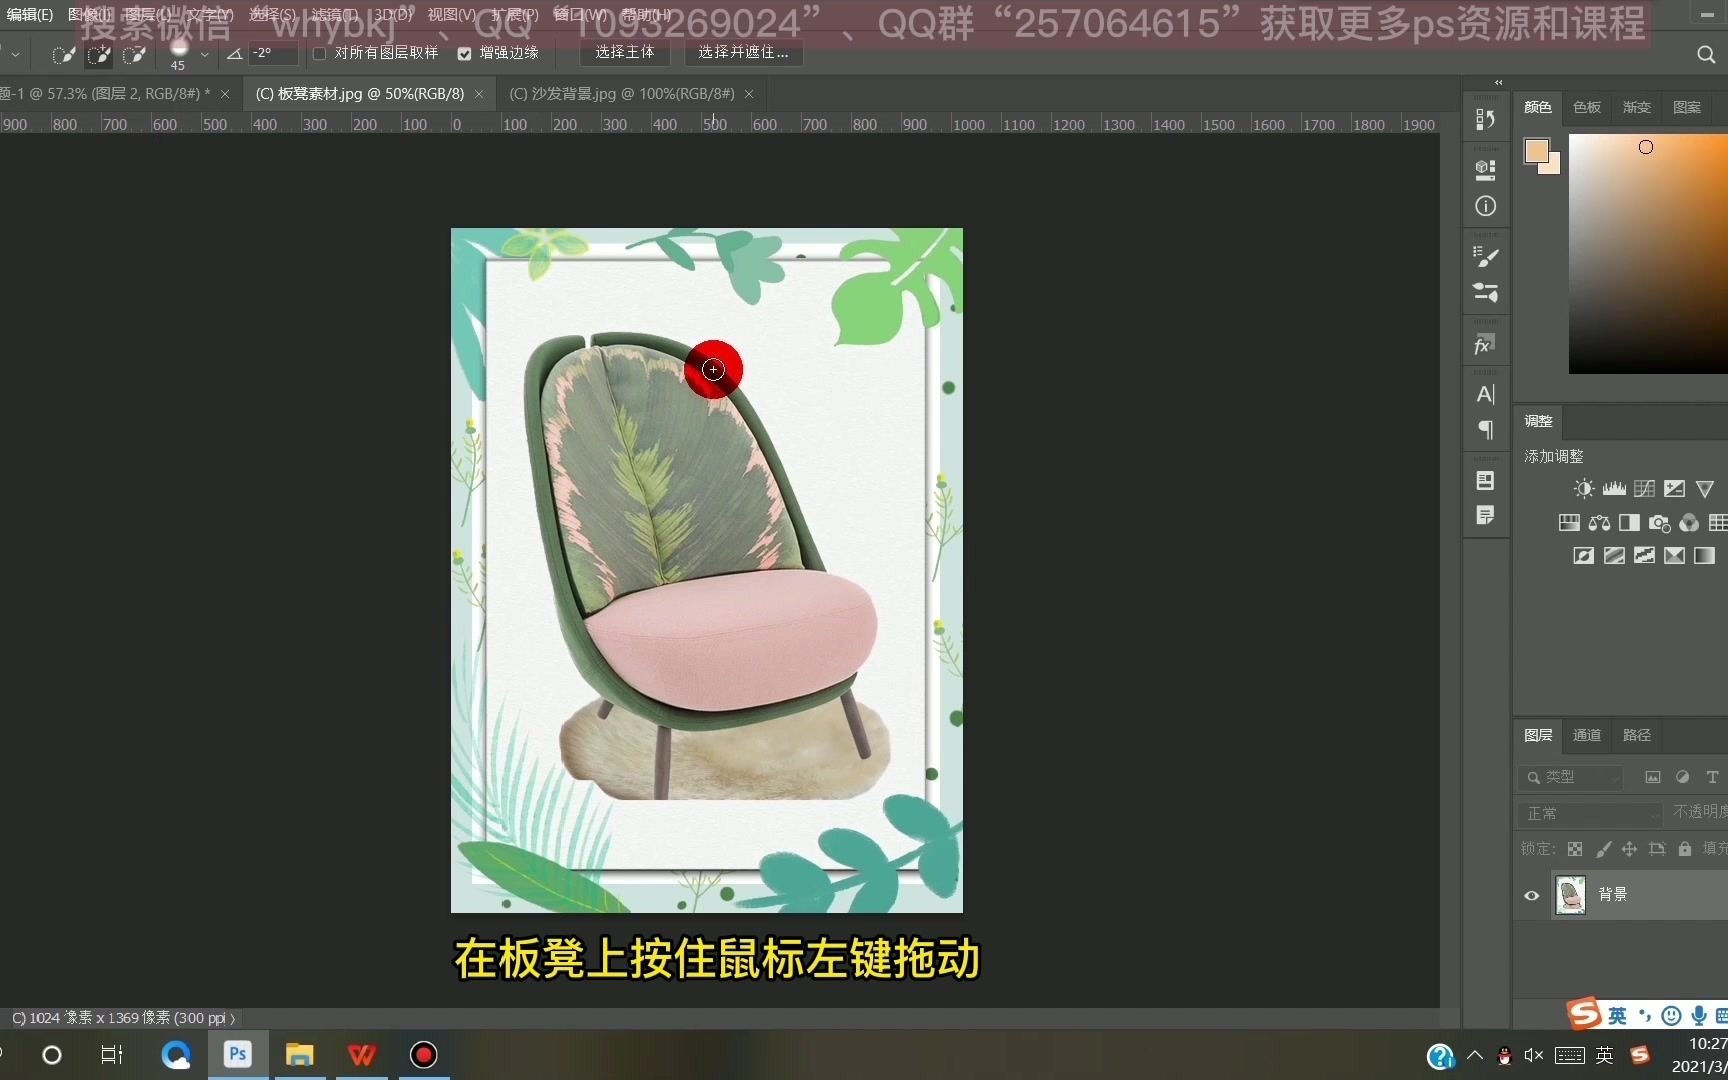Open the Paragraph panel icon

(1485, 430)
